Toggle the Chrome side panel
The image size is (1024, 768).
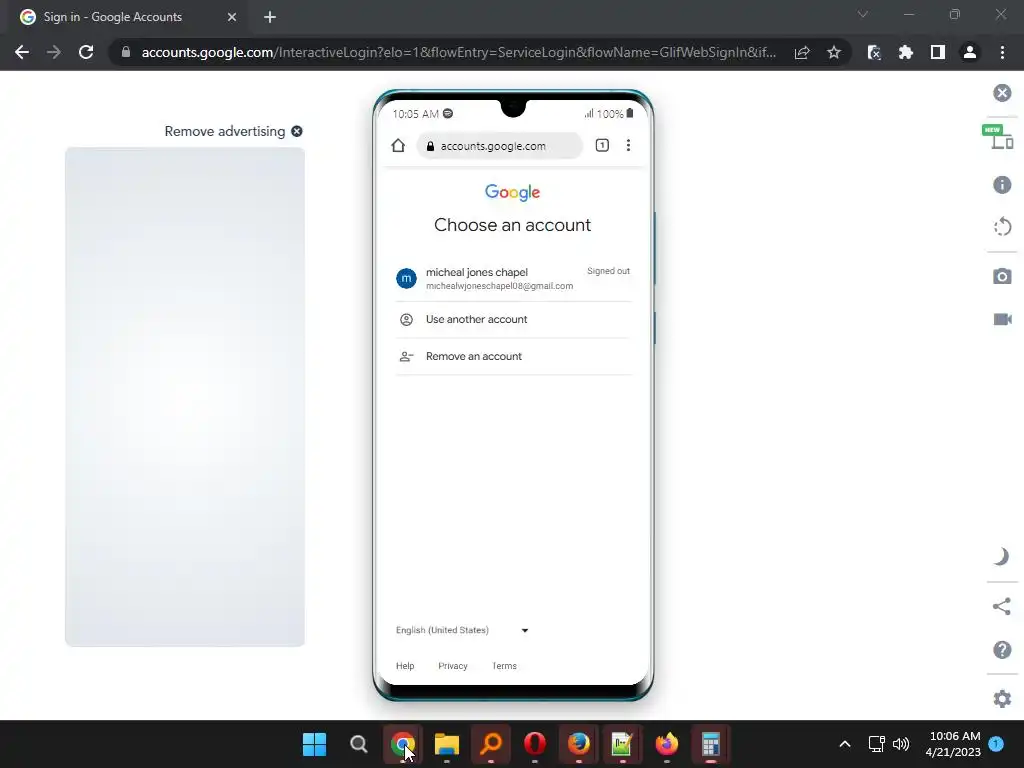(x=938, y=52)
